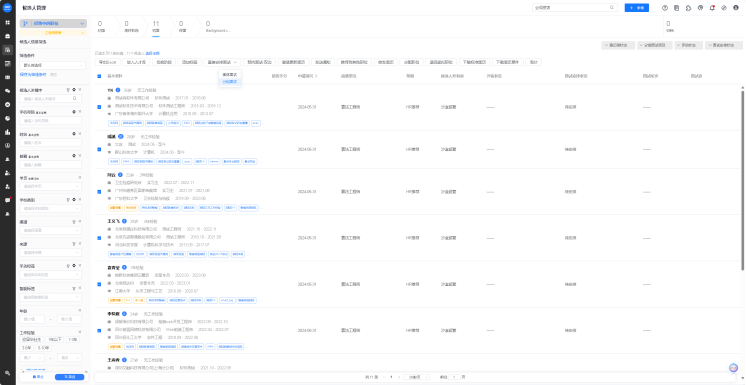Toggle the 5-10年 experience chip
Image resolution: width=746 pixels, height=385 pixels.
pos(43,348)
